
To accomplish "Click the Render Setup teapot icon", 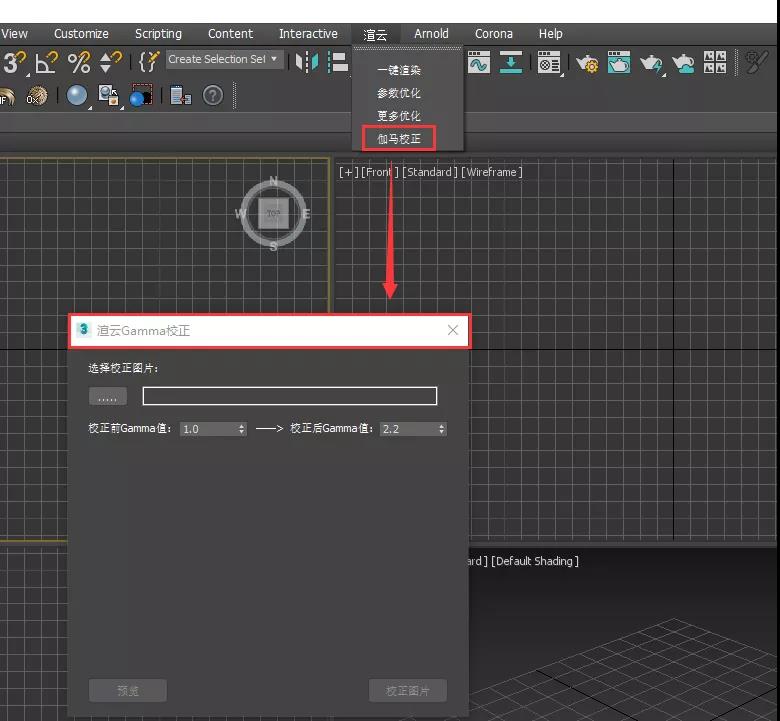I will coord(587,64).
